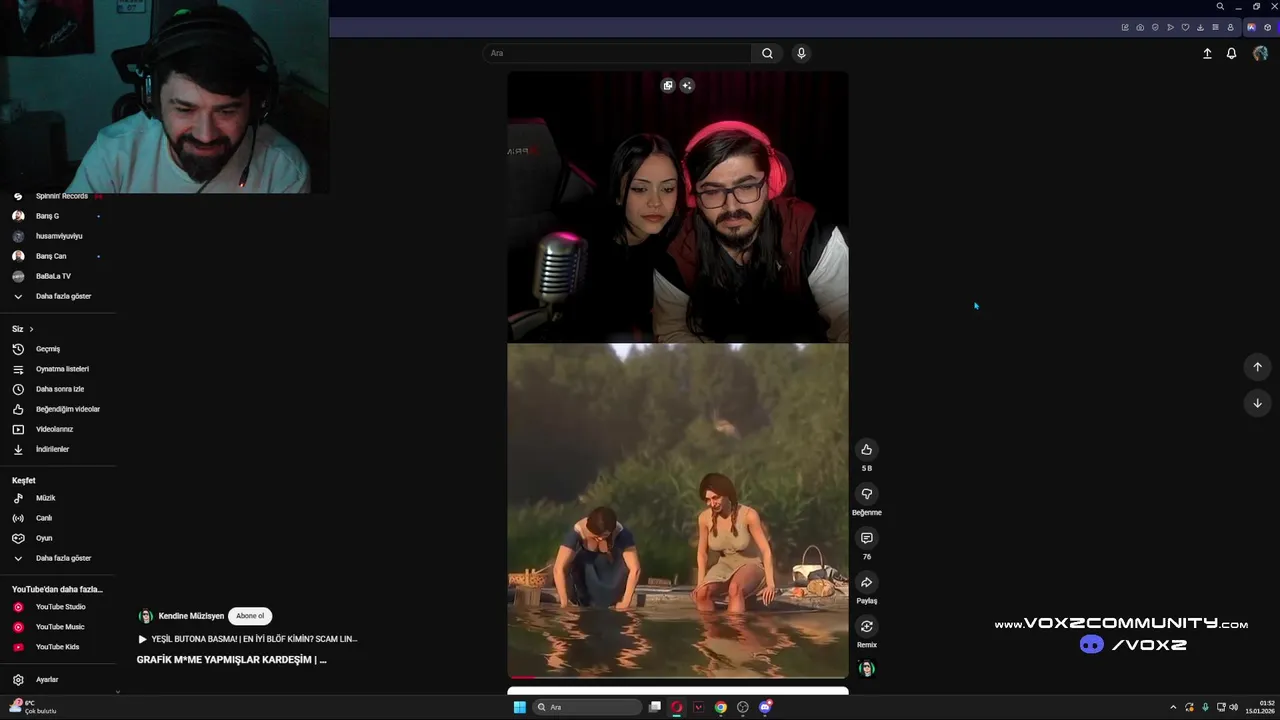Open browser title bar search icon
The width and height of the screenshot is (1280, 720).
click(x=1220, y=7)
